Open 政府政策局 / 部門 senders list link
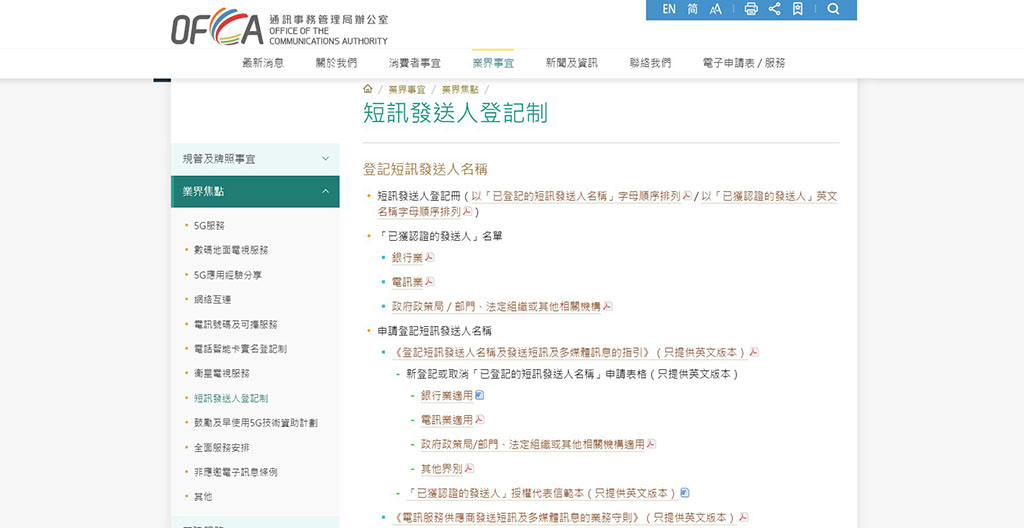 click(496, 307)
